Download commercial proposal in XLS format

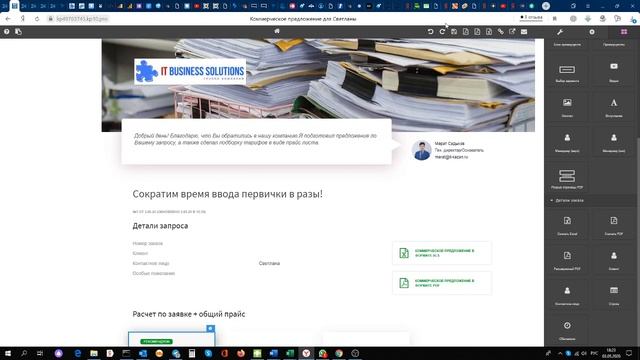point(442,253)
